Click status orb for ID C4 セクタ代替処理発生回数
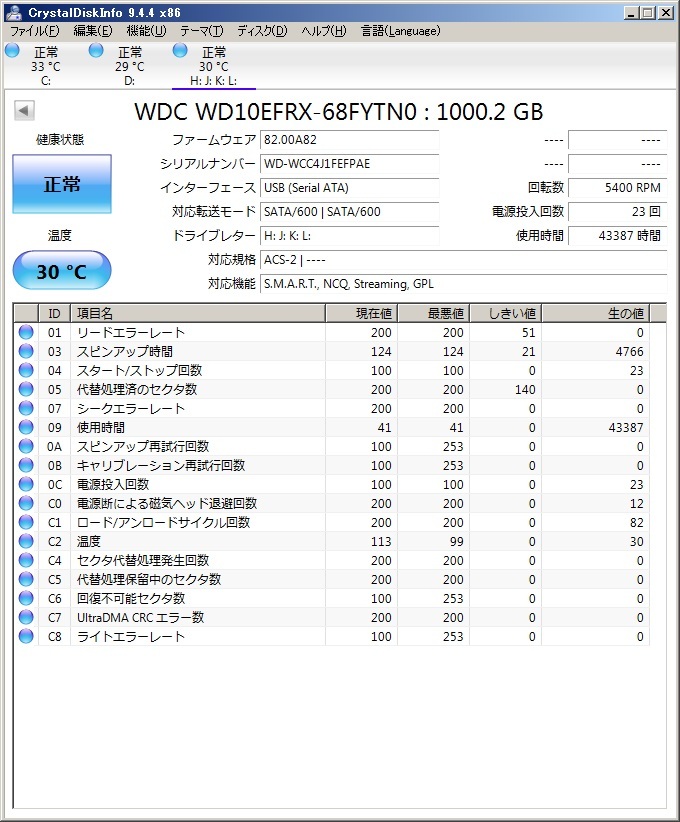This screenshot has width=680, height=822. tap(26, 560)
